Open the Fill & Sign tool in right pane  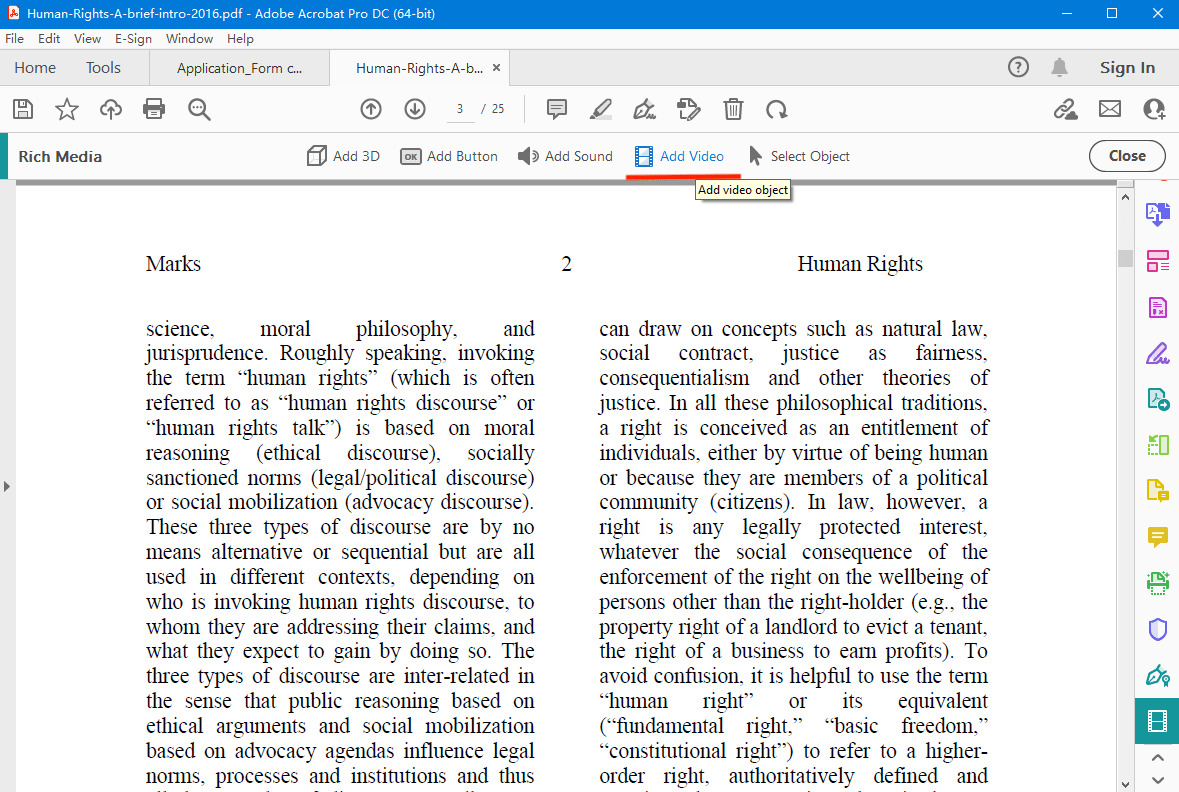(1157, 352)
